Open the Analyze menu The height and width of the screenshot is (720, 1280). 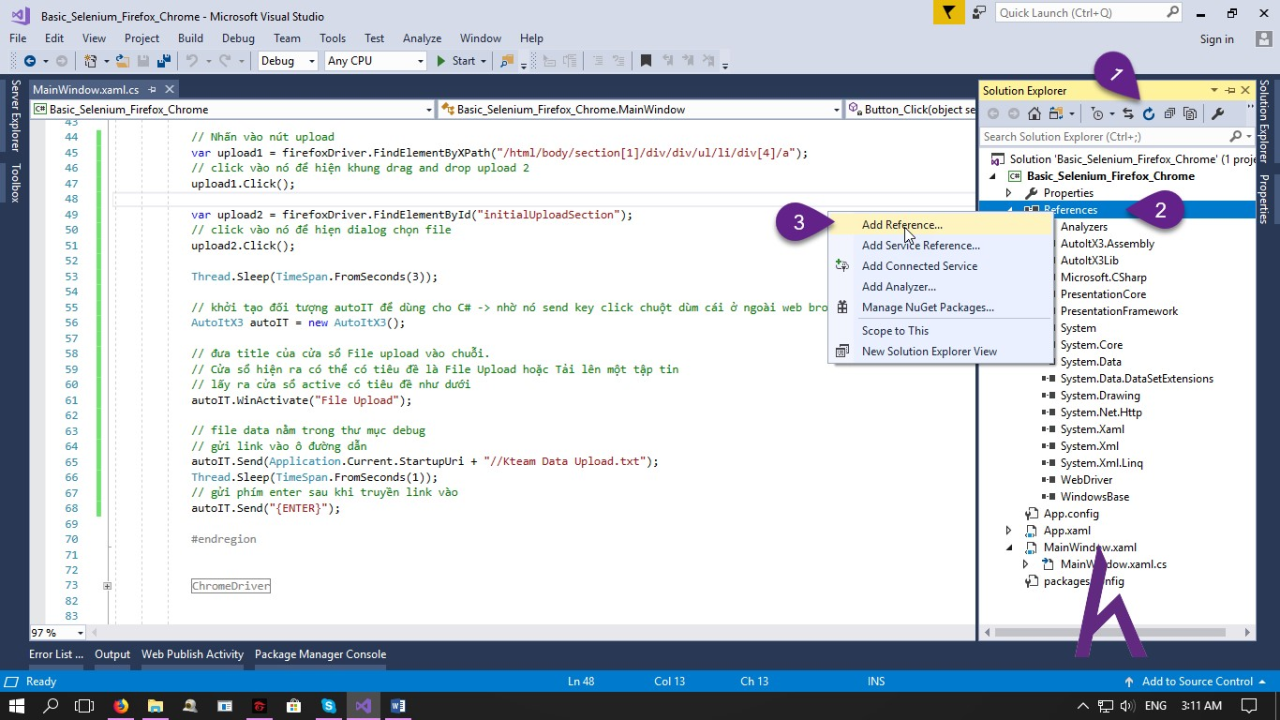tap(422, 38)
